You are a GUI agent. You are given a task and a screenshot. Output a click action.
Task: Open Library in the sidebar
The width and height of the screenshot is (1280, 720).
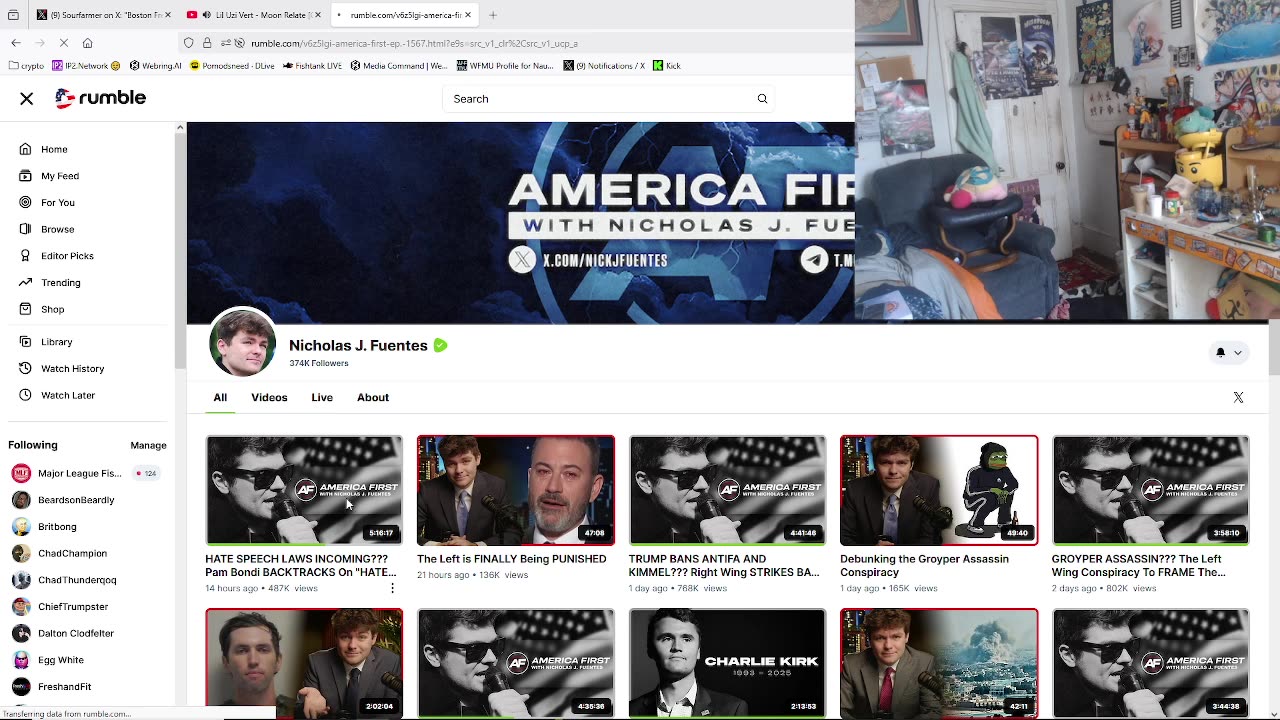click(56, 342)
